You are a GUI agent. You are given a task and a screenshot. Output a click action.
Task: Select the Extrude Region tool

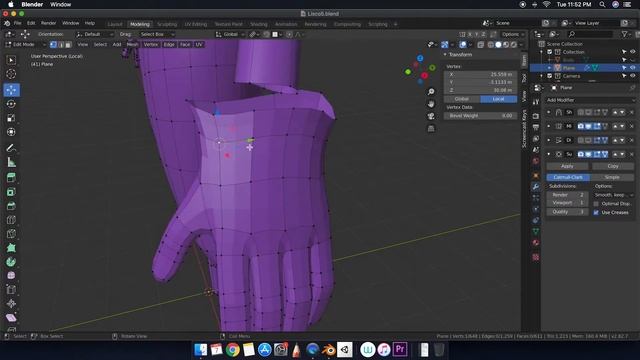click(x=11, y=178)
